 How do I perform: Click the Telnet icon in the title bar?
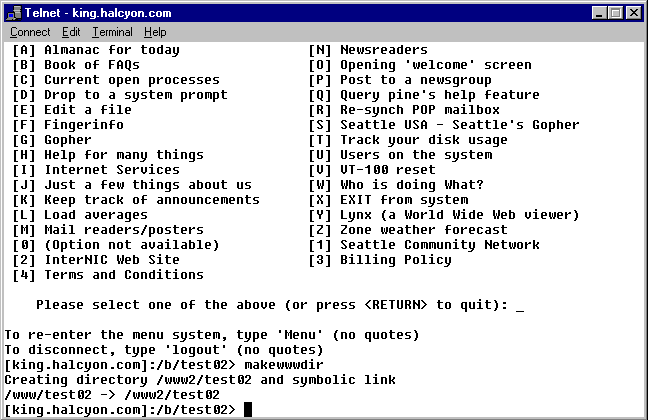(x=13, y=12)
